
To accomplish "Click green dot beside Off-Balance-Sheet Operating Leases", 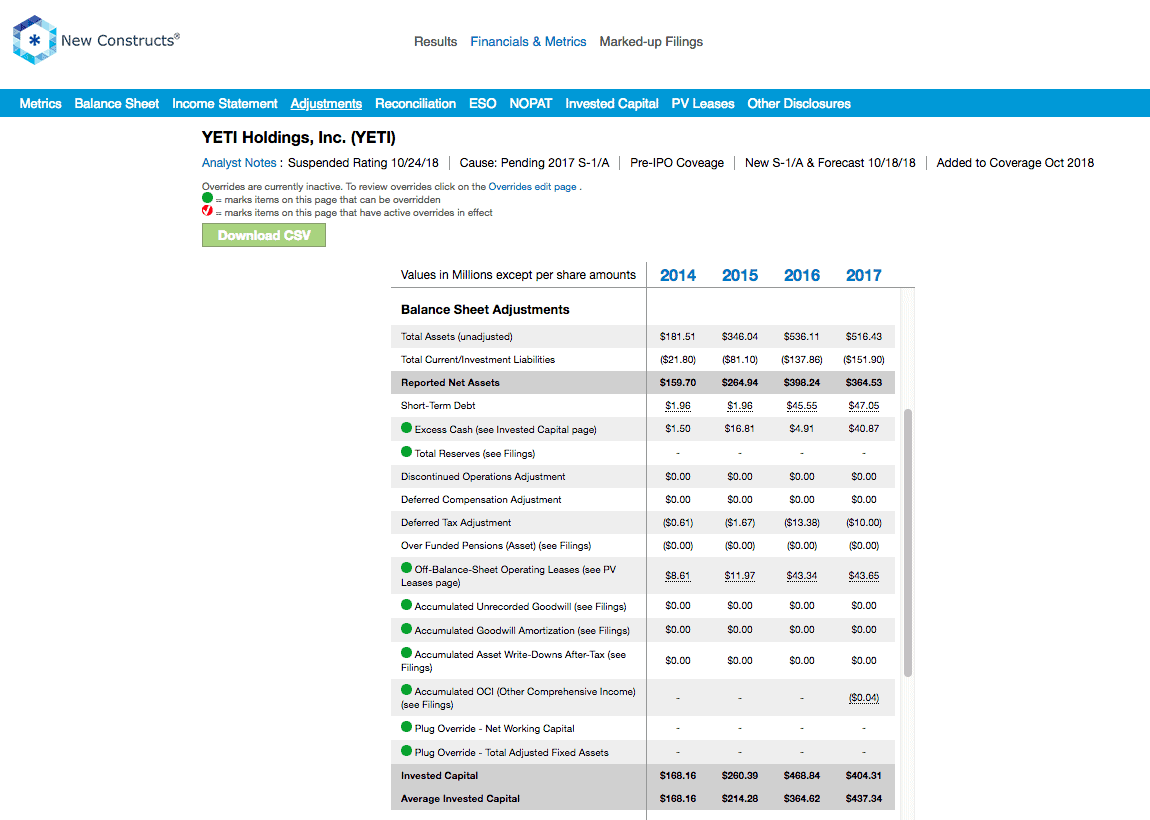I will point(406,568).
